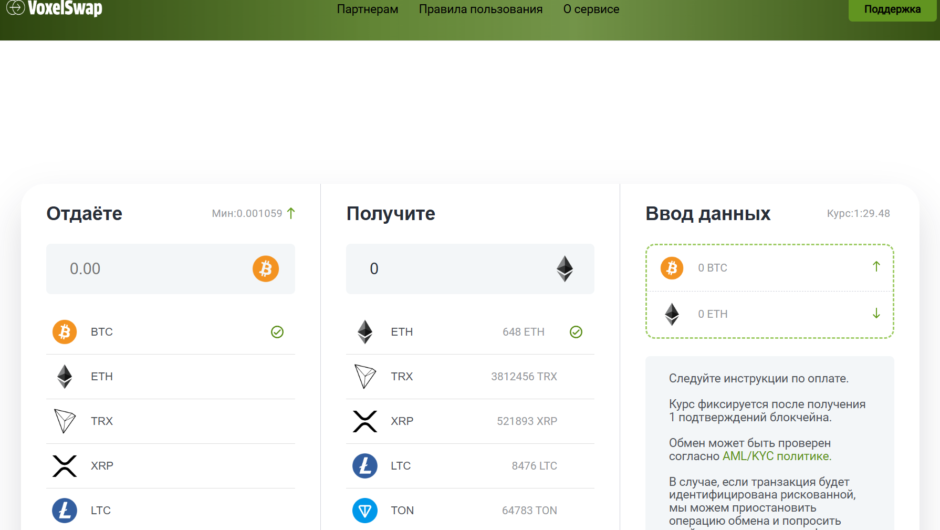Open the Партнерам menu item

[367, 9]
